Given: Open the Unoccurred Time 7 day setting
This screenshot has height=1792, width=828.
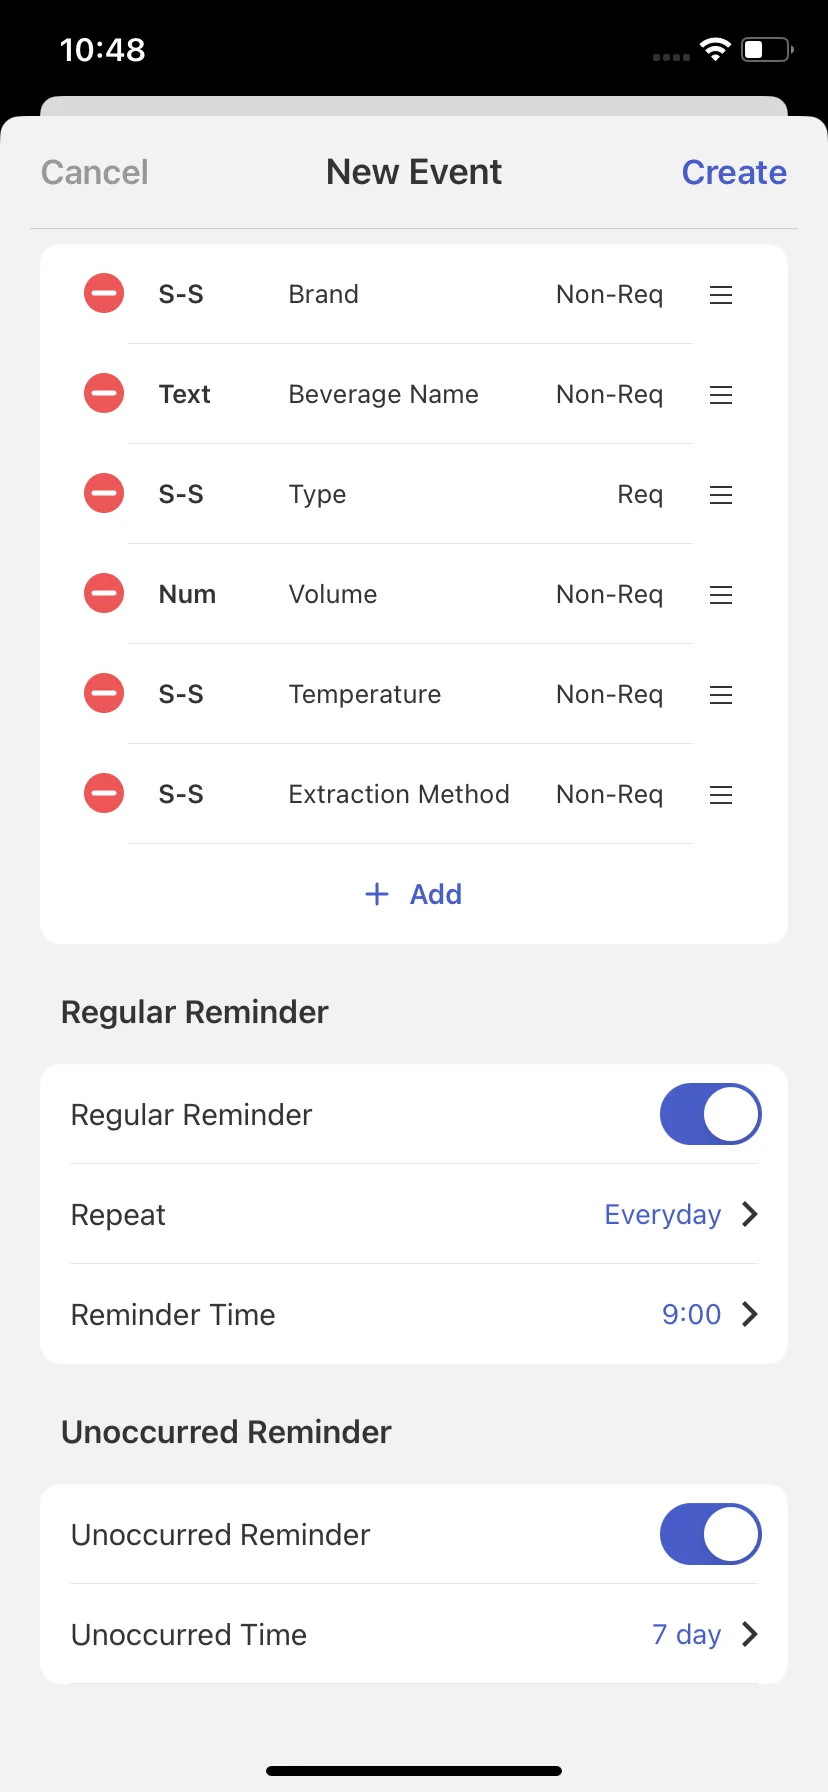Looking at the screenshot, I should (414, 1634).
